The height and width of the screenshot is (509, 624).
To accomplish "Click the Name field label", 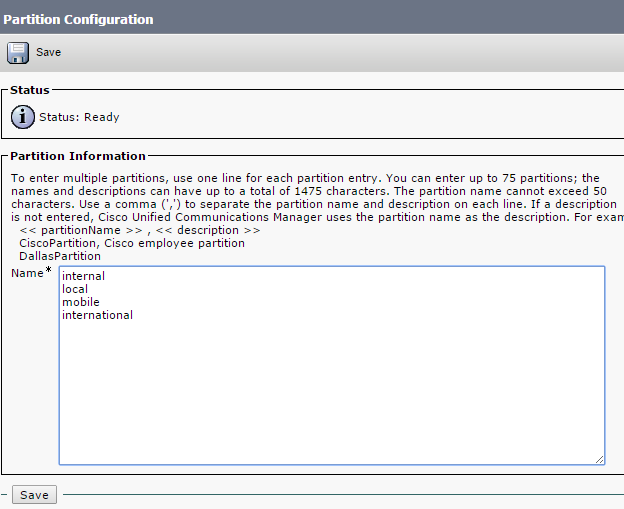I will (x=27, y=273).
